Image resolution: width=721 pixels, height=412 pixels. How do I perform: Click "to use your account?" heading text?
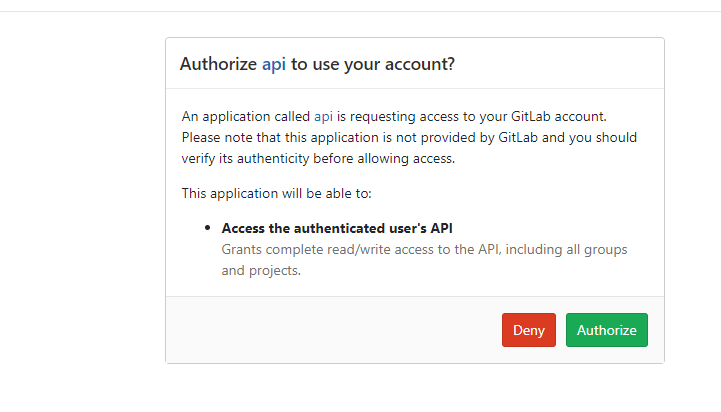coord(373,64)
